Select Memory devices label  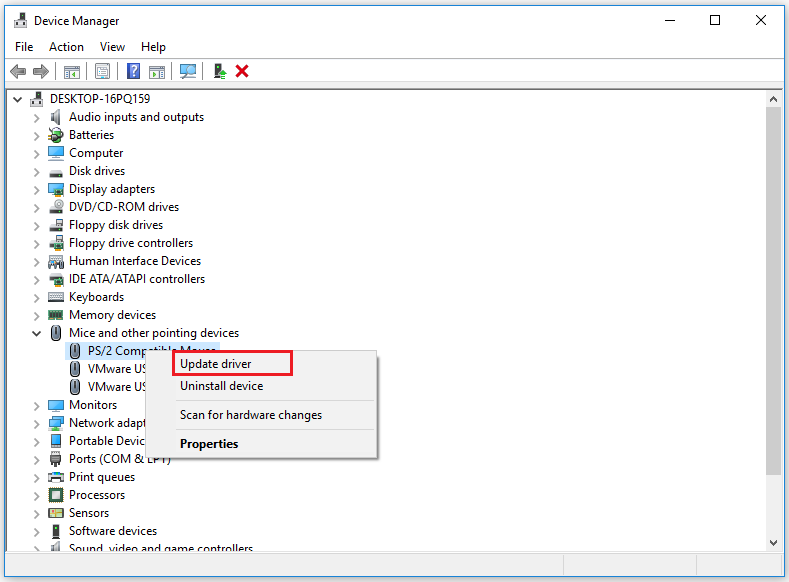point(112,315)
